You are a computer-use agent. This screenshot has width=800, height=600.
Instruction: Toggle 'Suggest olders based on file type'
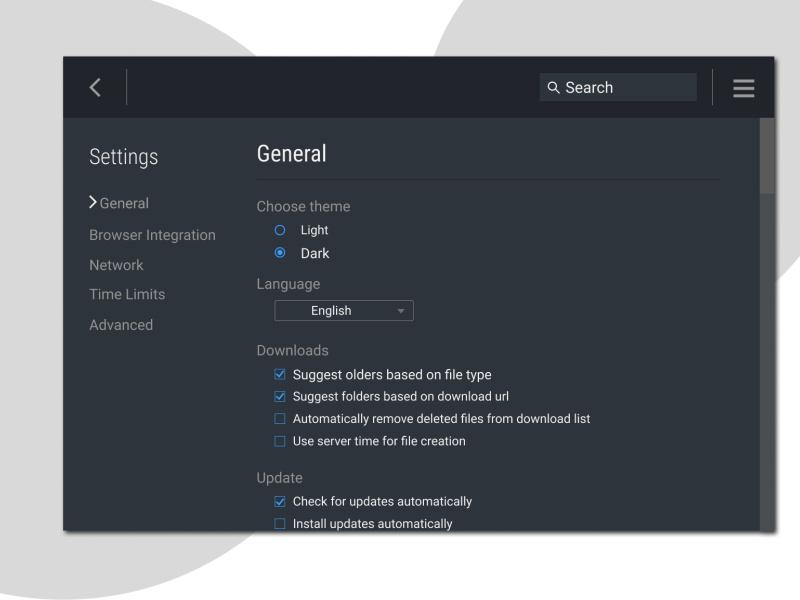[280, 374]
